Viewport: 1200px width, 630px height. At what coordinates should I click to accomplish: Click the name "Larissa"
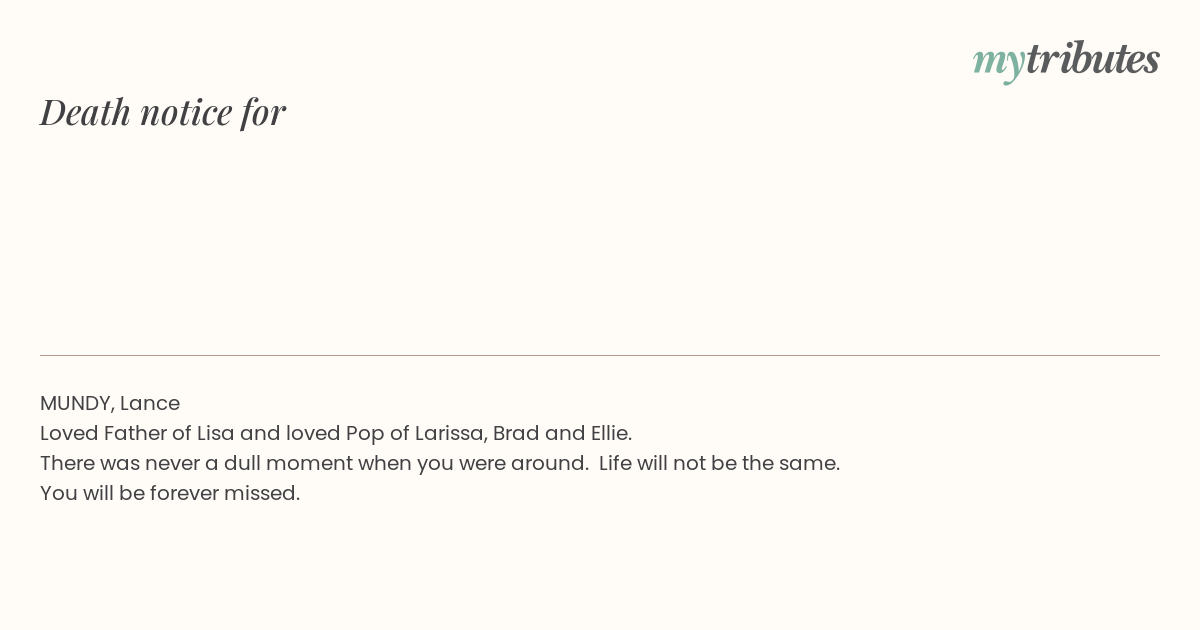coord(450,434)
